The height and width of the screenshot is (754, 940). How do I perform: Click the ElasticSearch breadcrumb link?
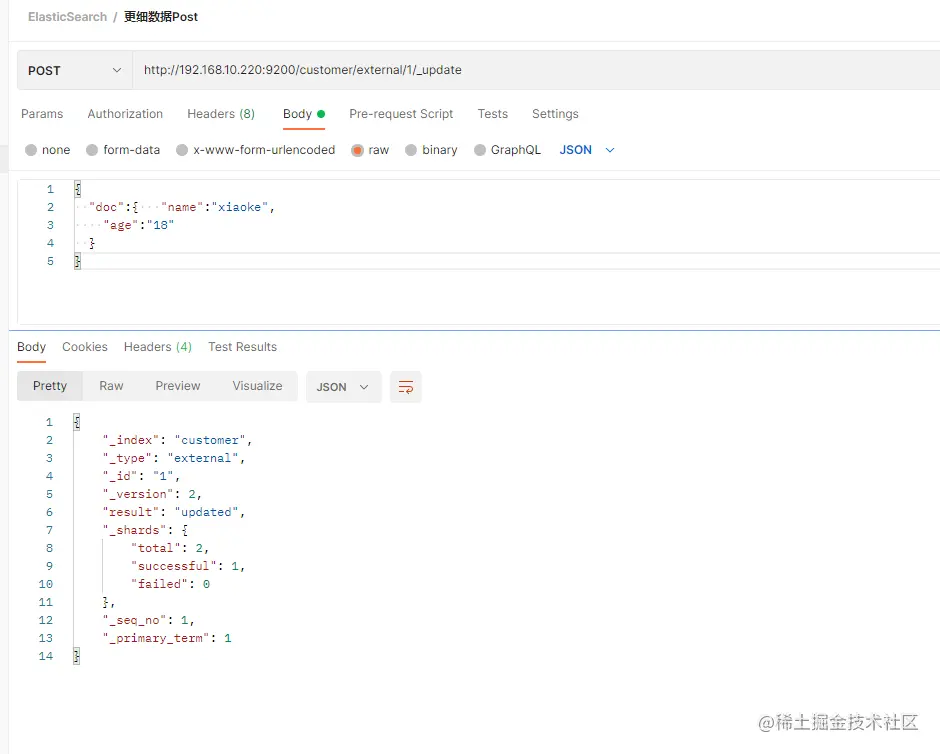click(67, 17)
